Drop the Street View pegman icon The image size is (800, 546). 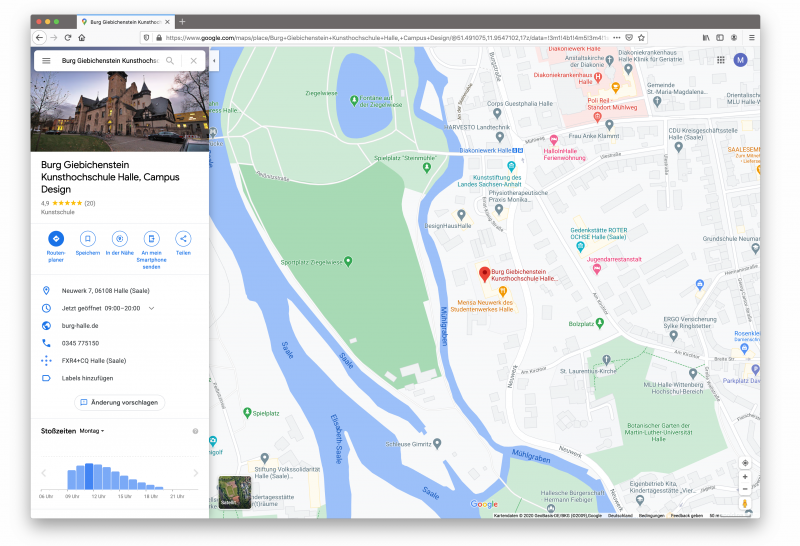coord(745,503)
